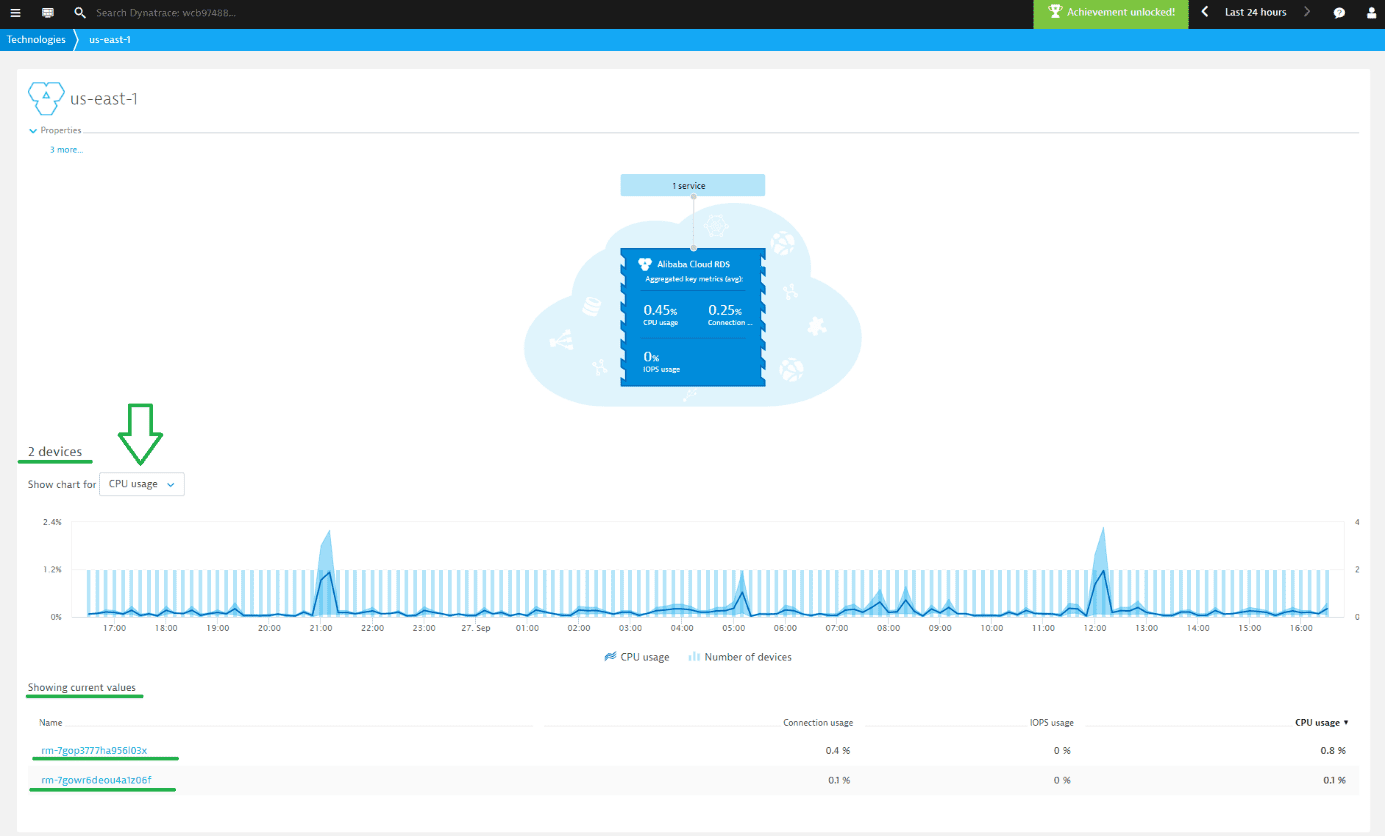Click the 12:00 CPU spike on chart
This screenshot has width=1385, height=836.
pos(1102,570)
